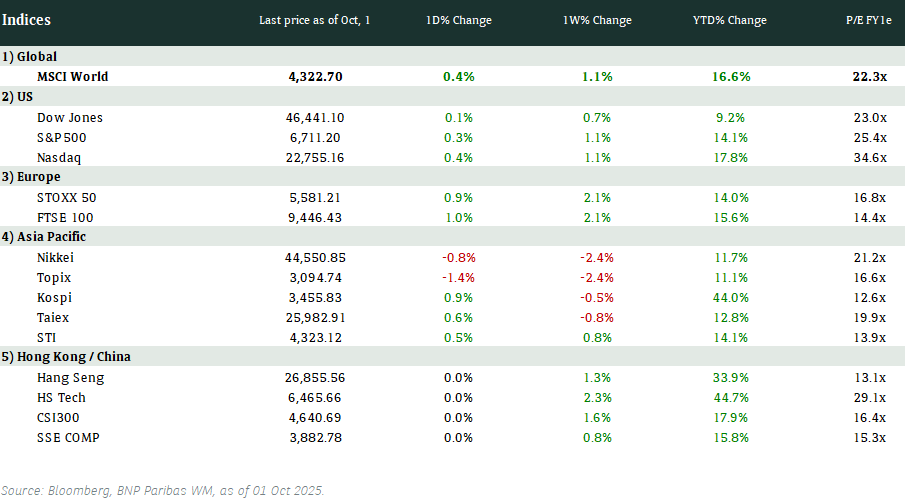Select the 1D% Change column header
The image size is (905, 502).
458,21
